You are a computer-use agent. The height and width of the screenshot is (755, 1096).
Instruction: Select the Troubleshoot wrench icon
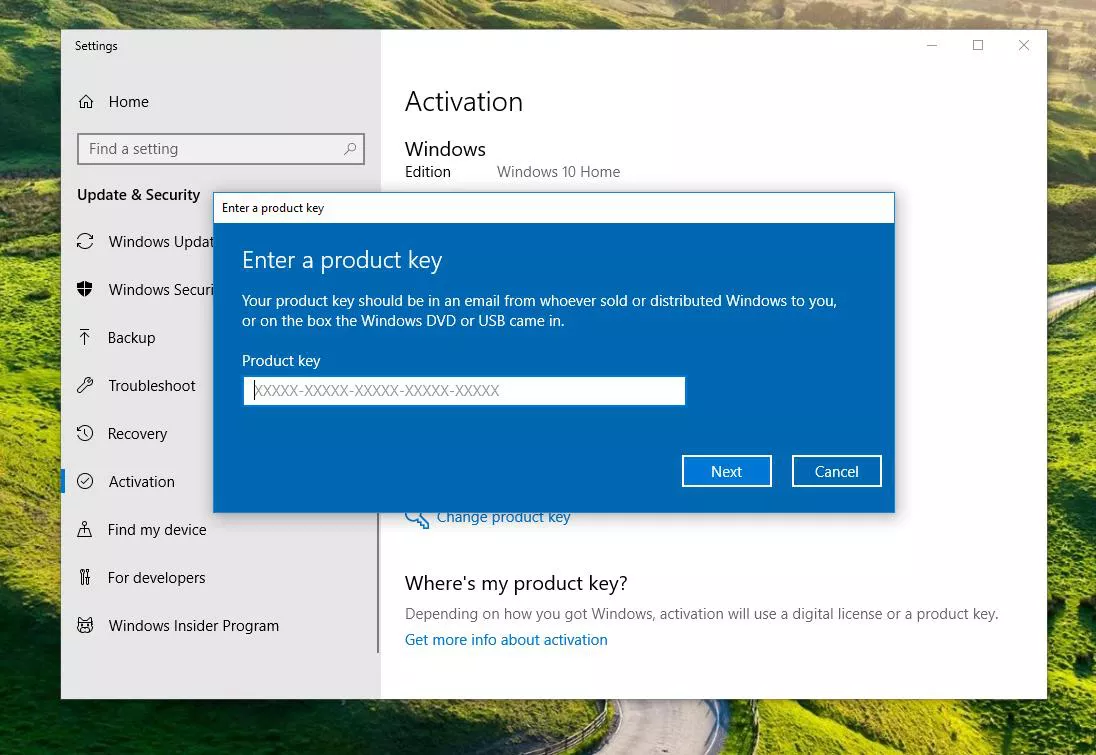[x=87, y=385]
